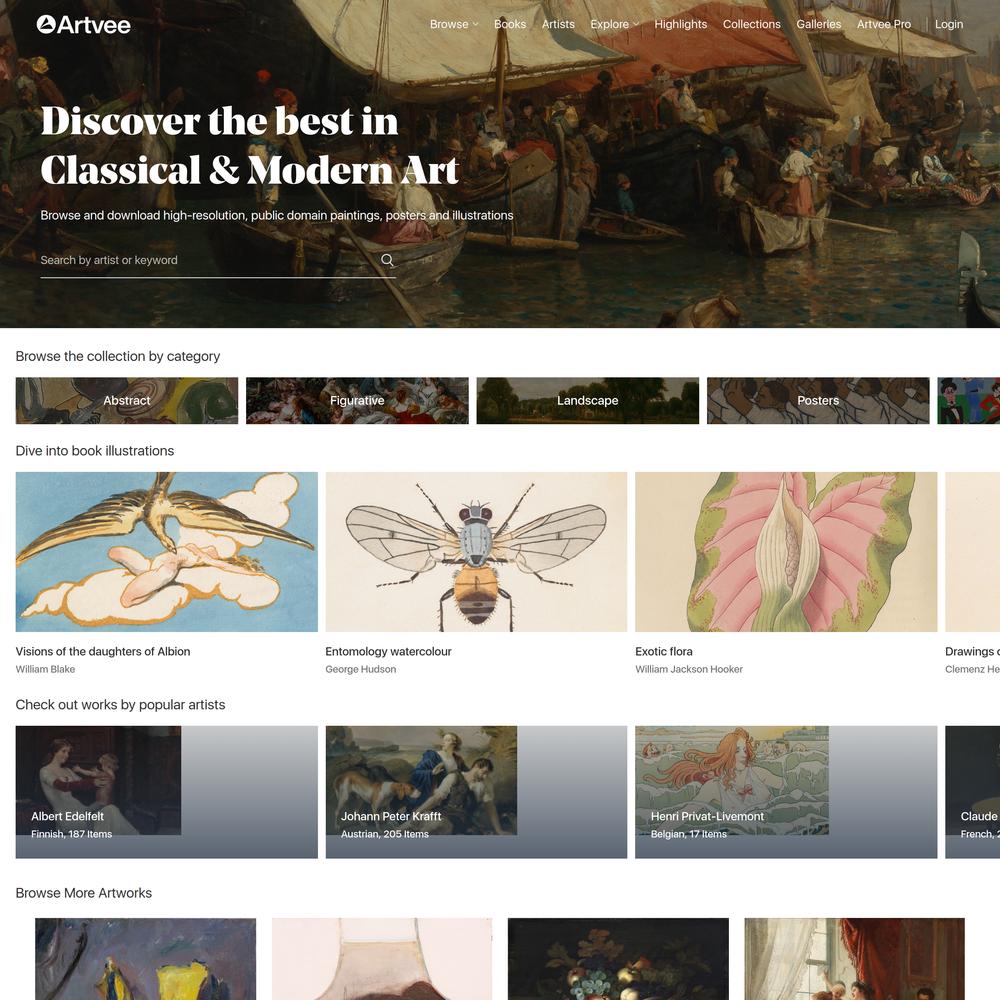1000x1000 pixels.
Task: Click the Login link
Action: pyautogui.click(x=948, y=24)
